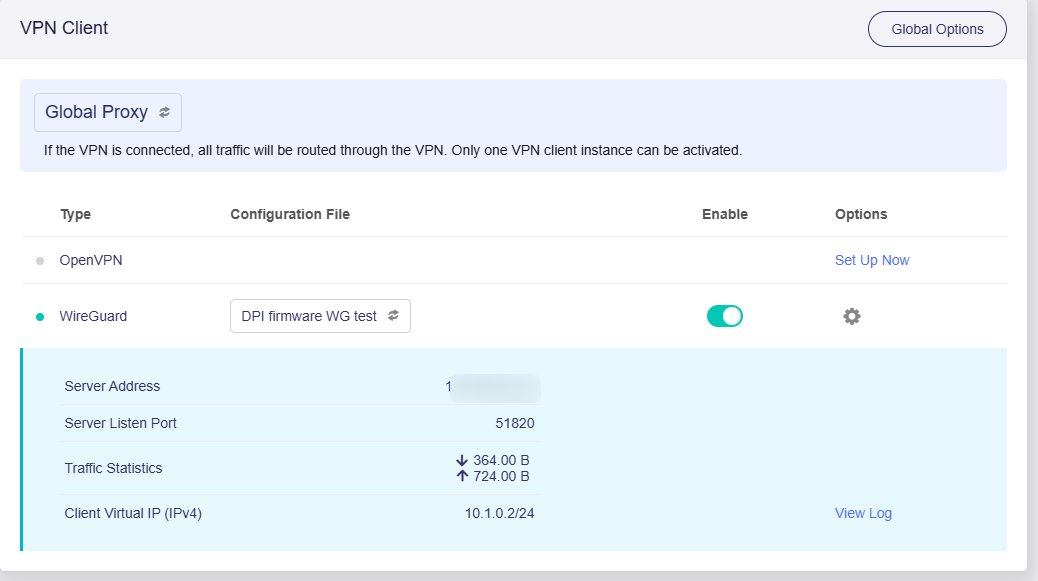Click the client virtual IP 10.1.0.2/24
1038x581 pixels.
pos(499,513)
